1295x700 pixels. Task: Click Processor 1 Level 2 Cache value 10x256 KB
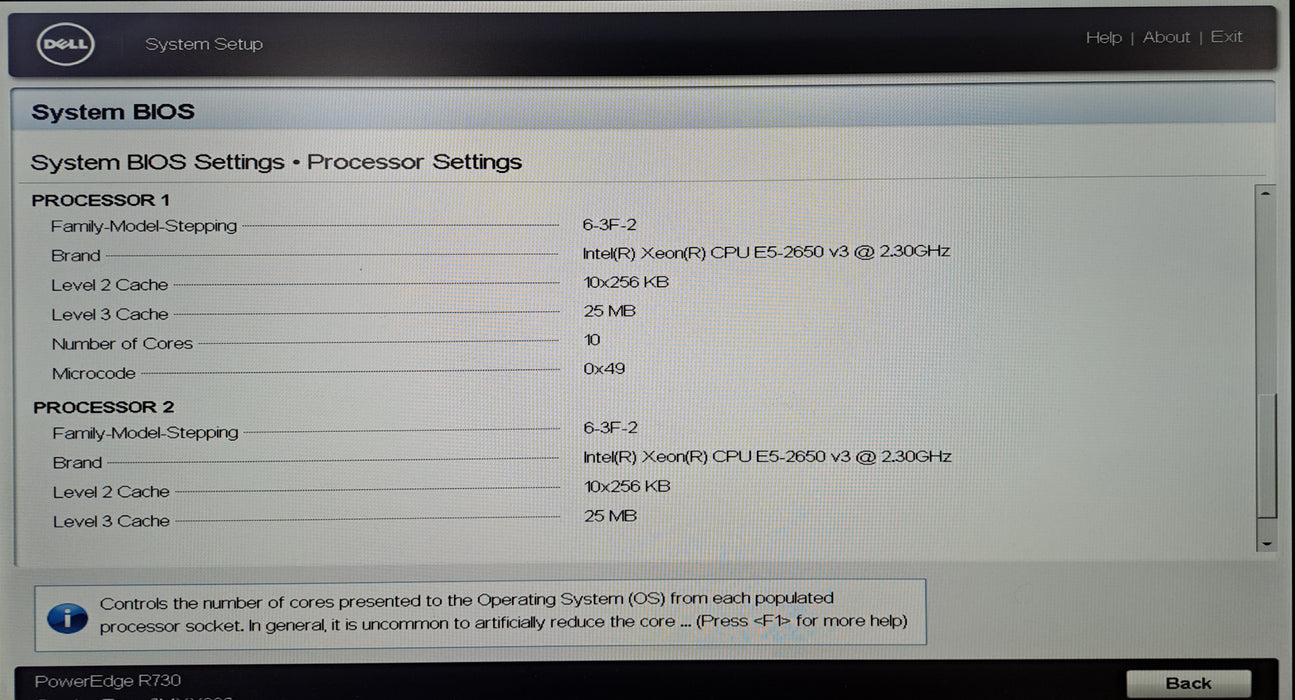(x=626, y=282)
